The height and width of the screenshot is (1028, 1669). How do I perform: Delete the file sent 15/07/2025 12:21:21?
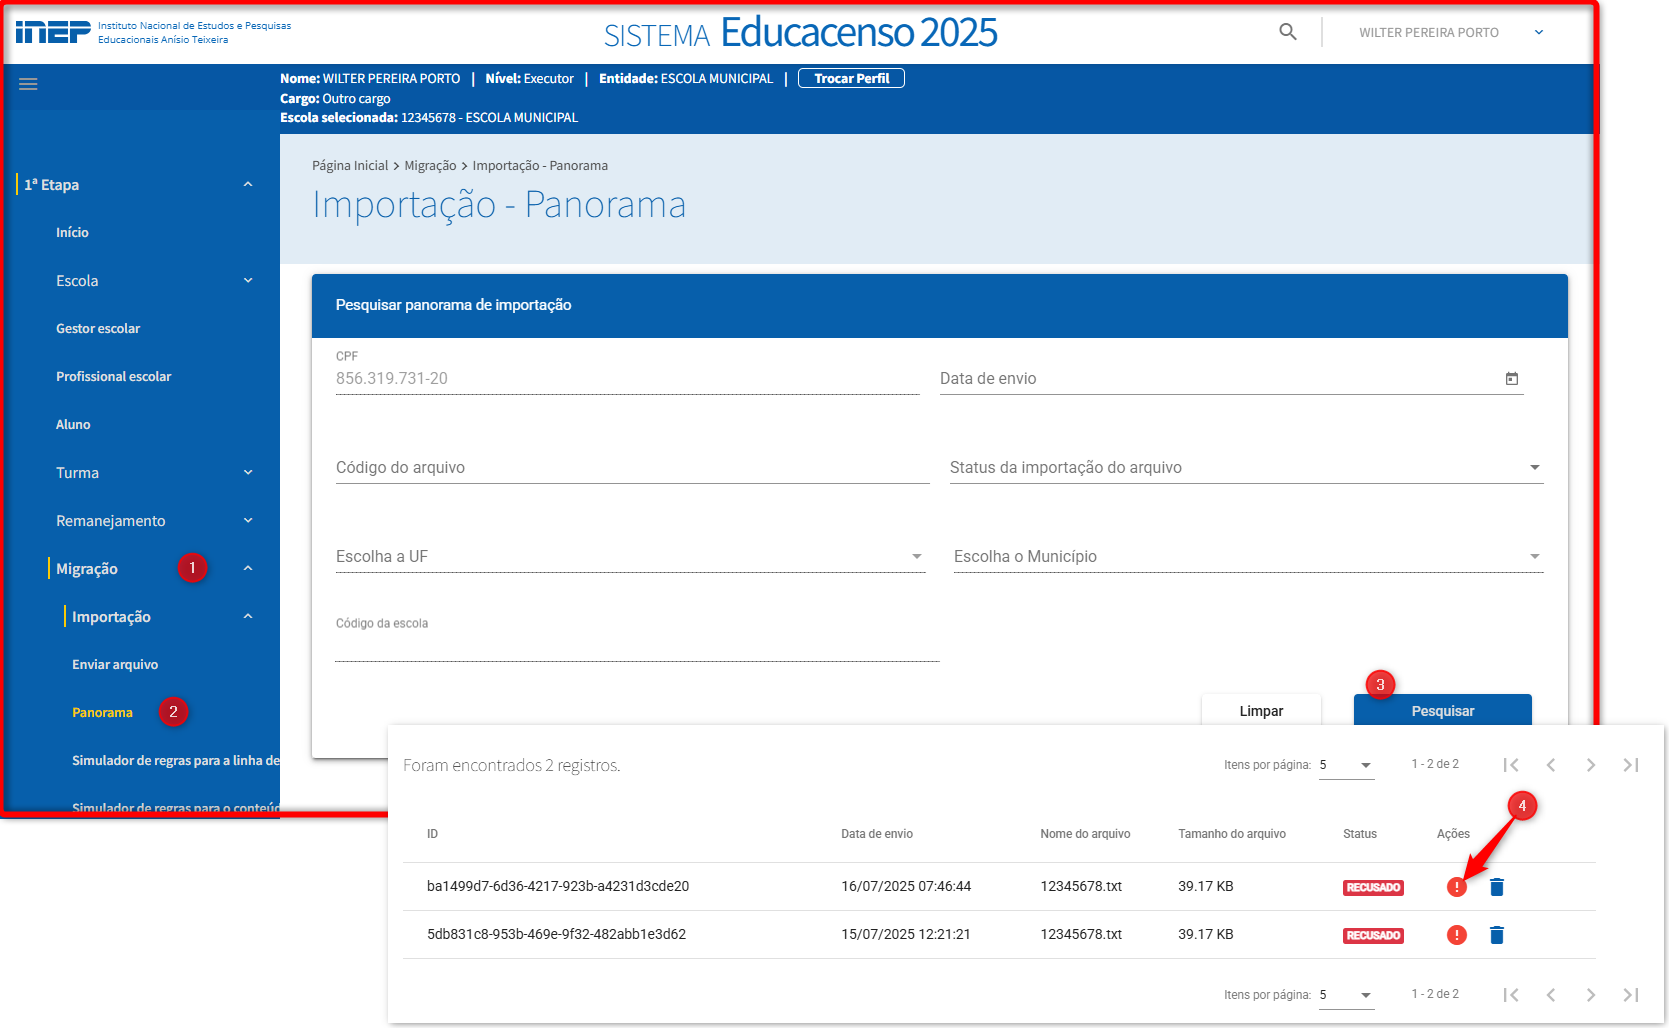pos(1497,935)
